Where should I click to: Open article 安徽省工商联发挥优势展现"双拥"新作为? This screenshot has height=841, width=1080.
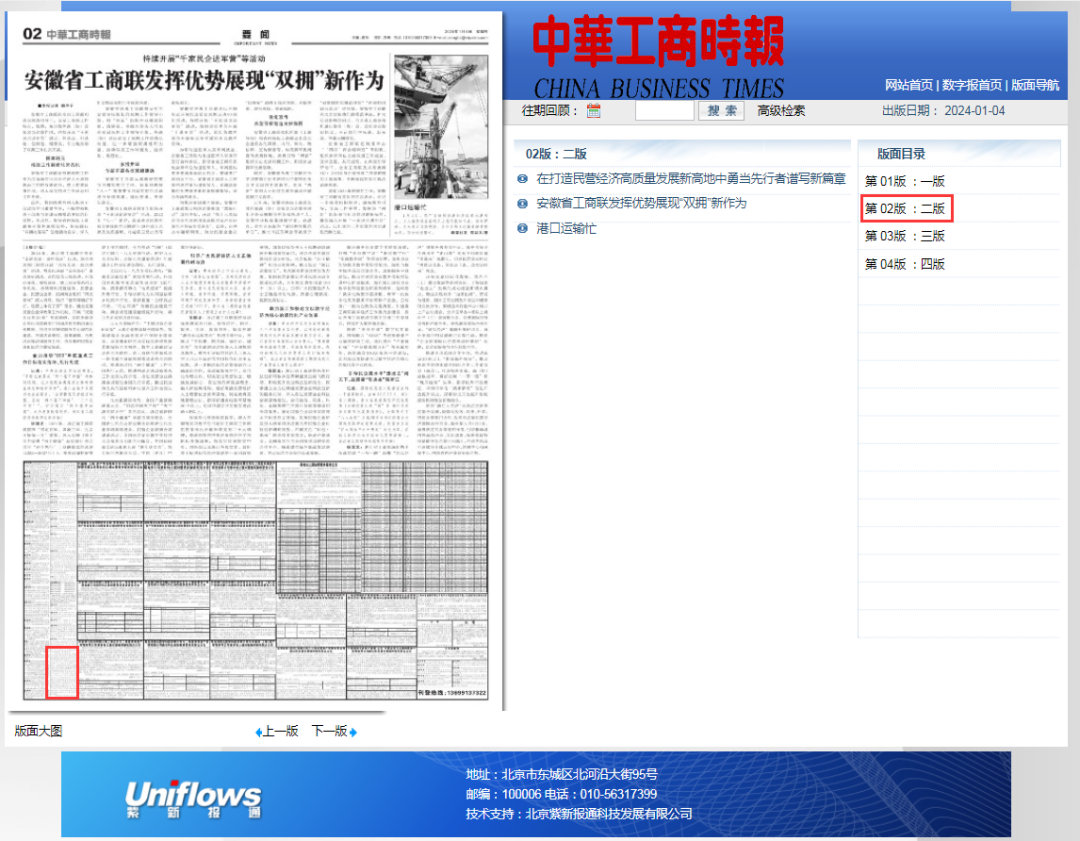(x=641, y=203)
